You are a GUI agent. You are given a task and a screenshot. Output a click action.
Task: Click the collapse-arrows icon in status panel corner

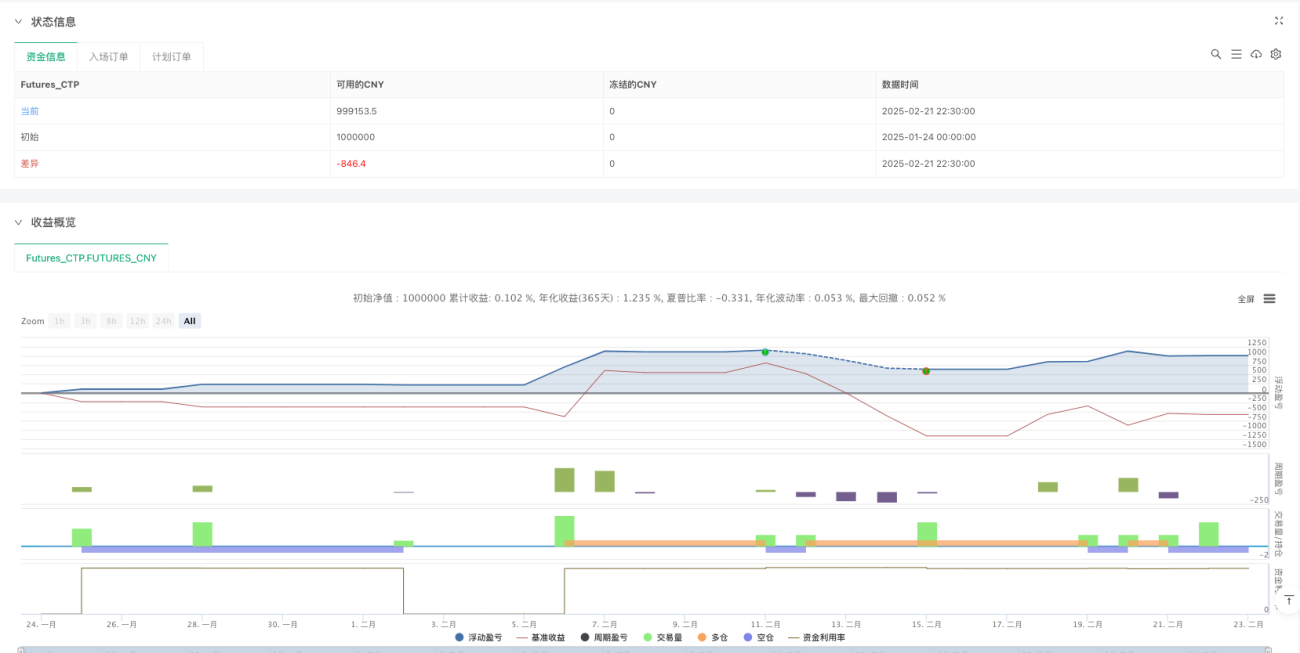point(1279,20)
